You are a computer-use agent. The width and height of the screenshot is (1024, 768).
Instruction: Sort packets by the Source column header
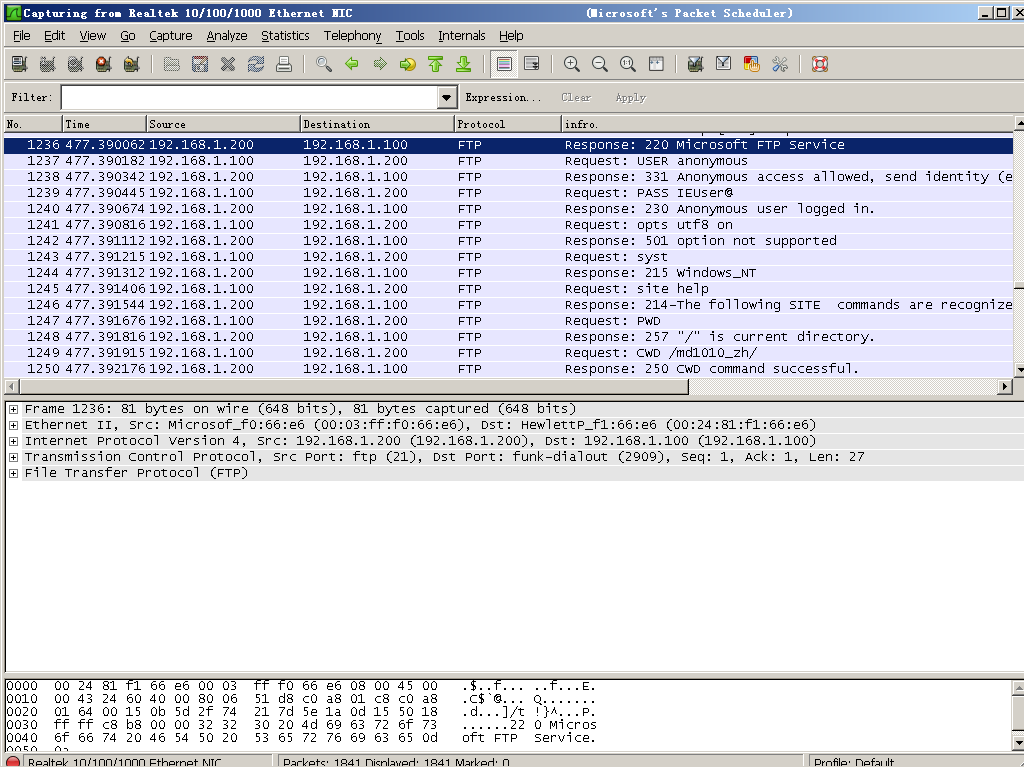pyautogui.click(x=223, y=124)
